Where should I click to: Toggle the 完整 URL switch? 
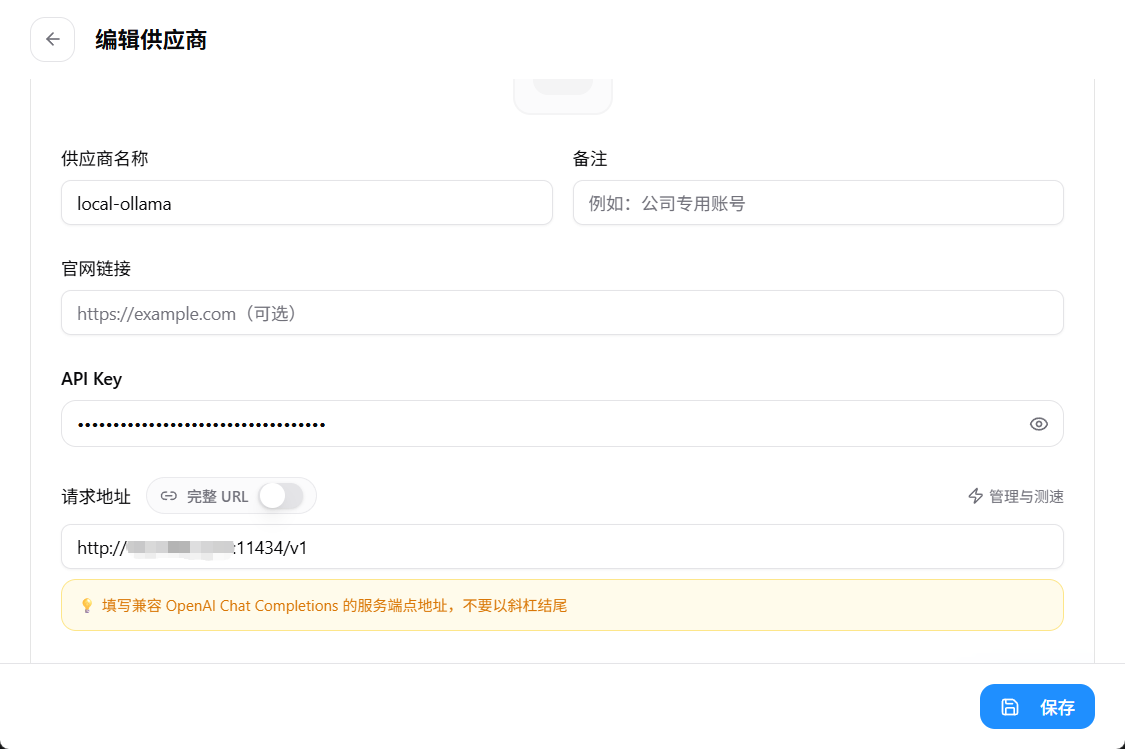[x=281, y=496]
